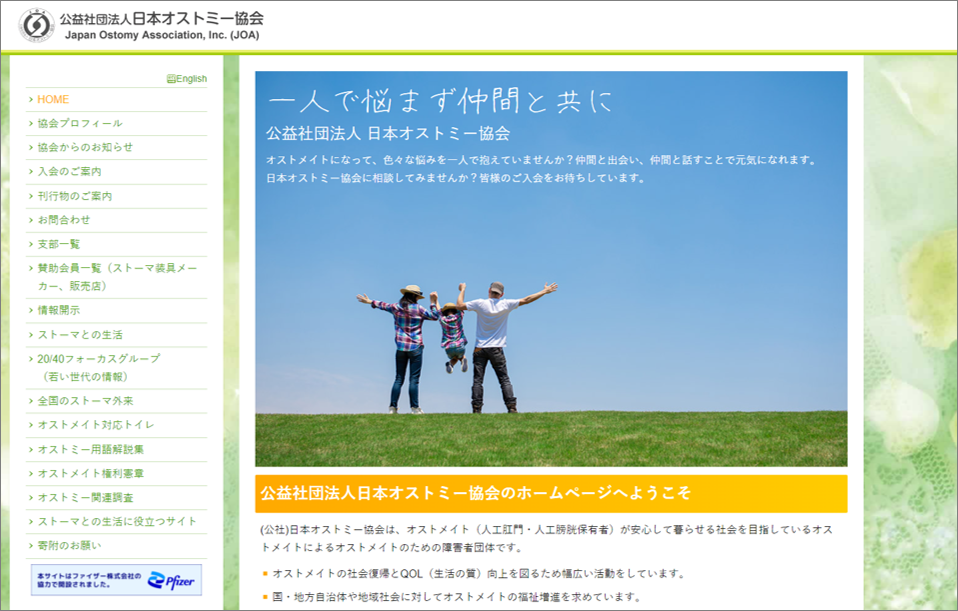Click 寄附のお願い donation link
The height and width of the screenshot is (611, 958).
69,546
